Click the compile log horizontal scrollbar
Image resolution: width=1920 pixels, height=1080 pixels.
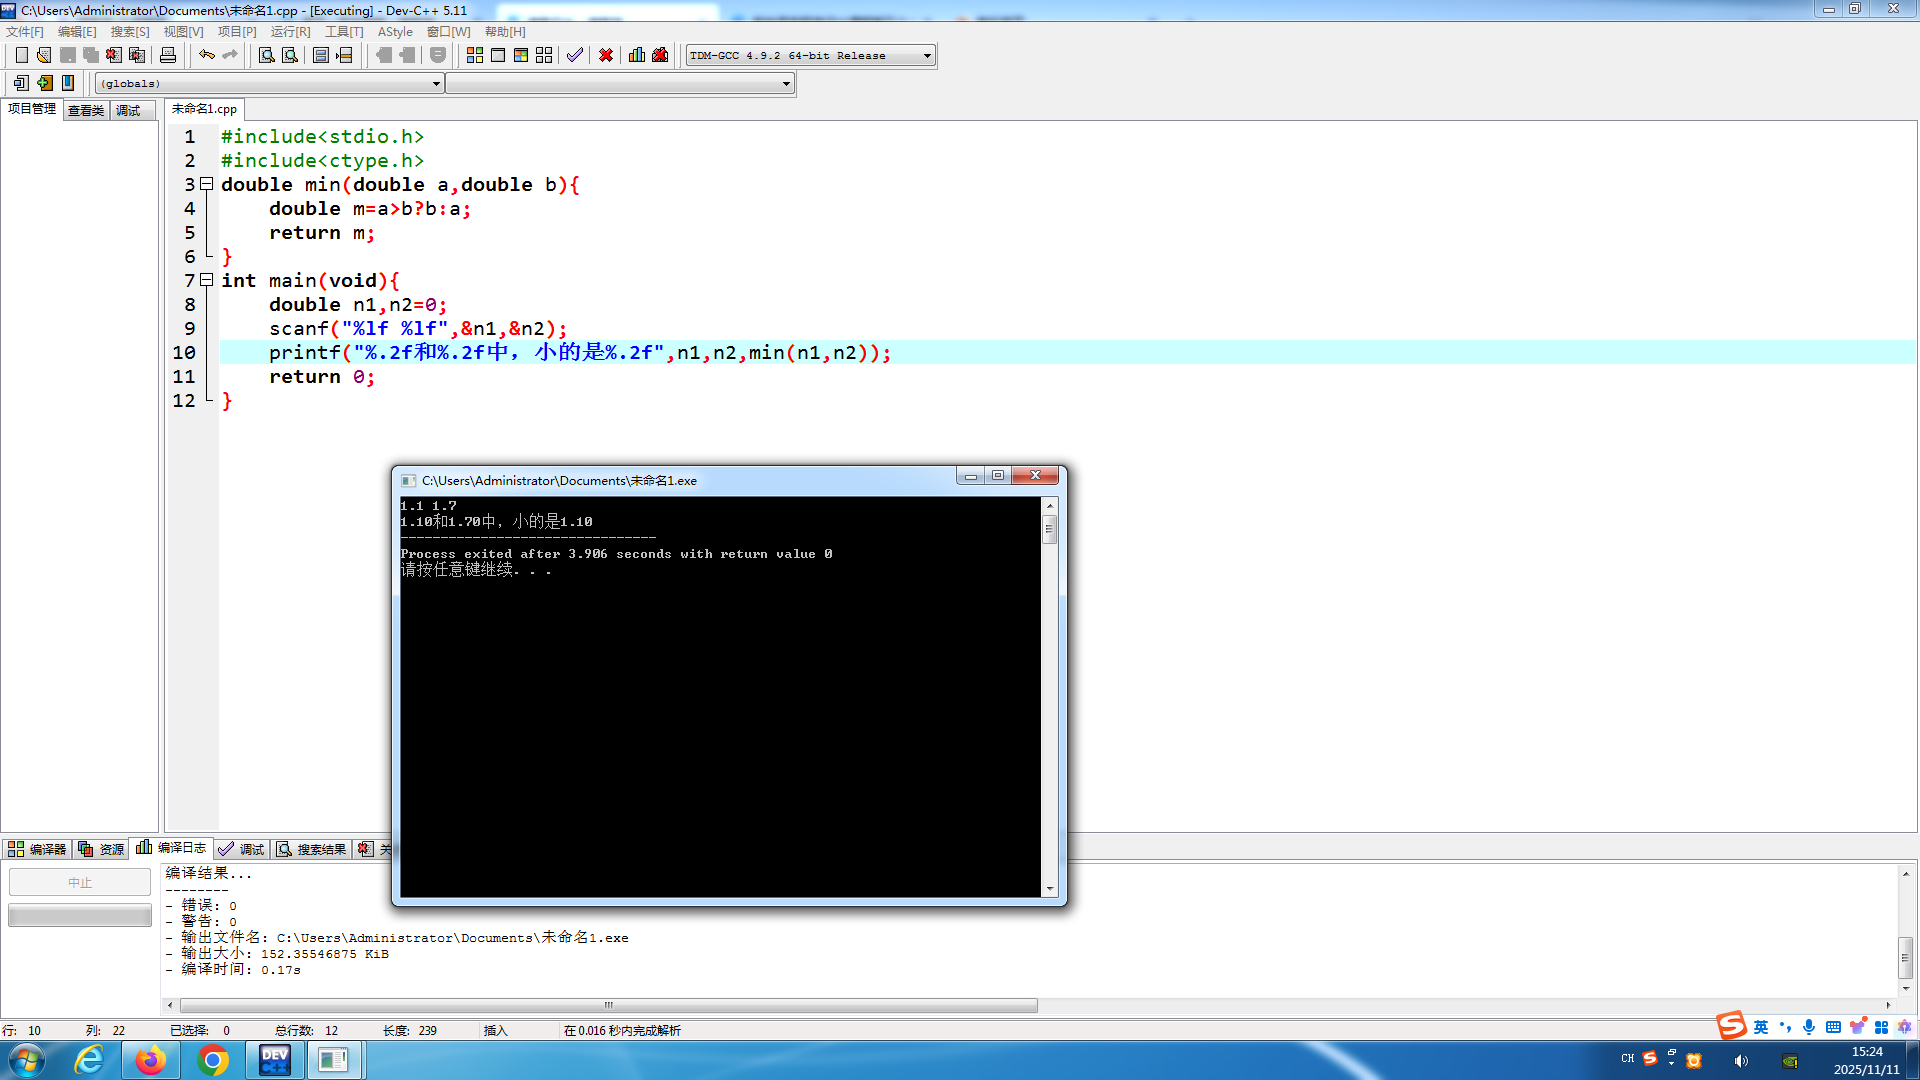point(608,1005)
